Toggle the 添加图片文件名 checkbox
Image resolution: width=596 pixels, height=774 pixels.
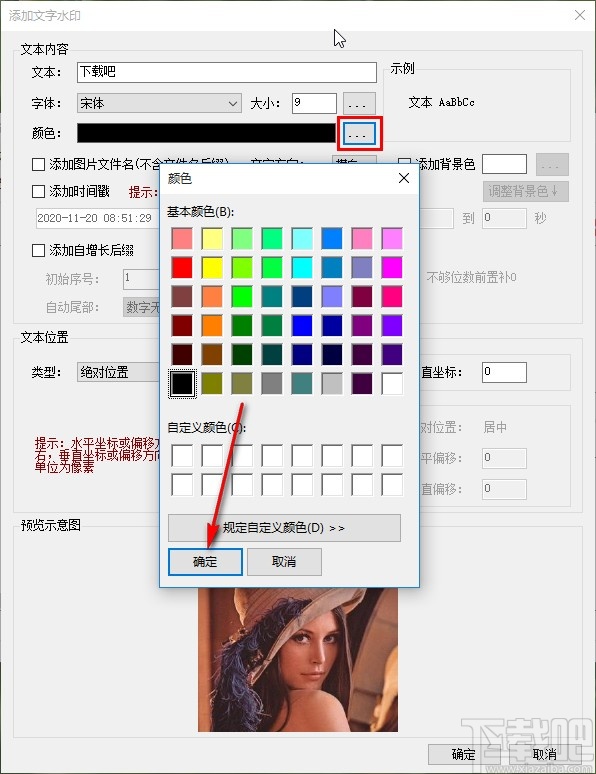39,164
